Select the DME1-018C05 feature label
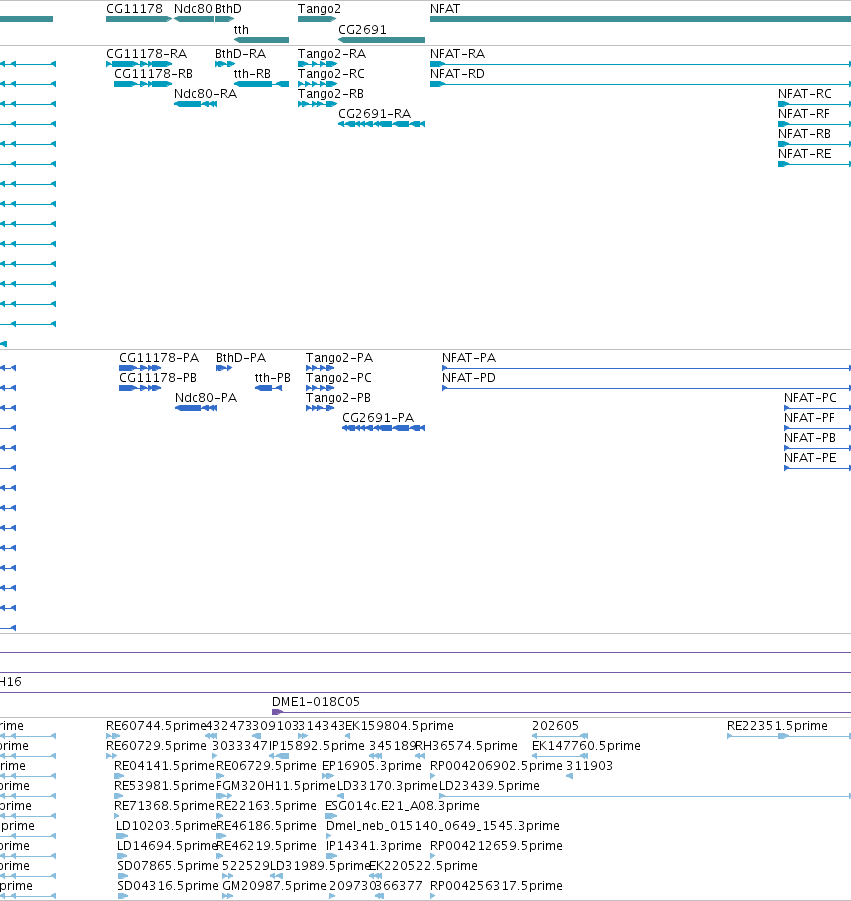 316,702
